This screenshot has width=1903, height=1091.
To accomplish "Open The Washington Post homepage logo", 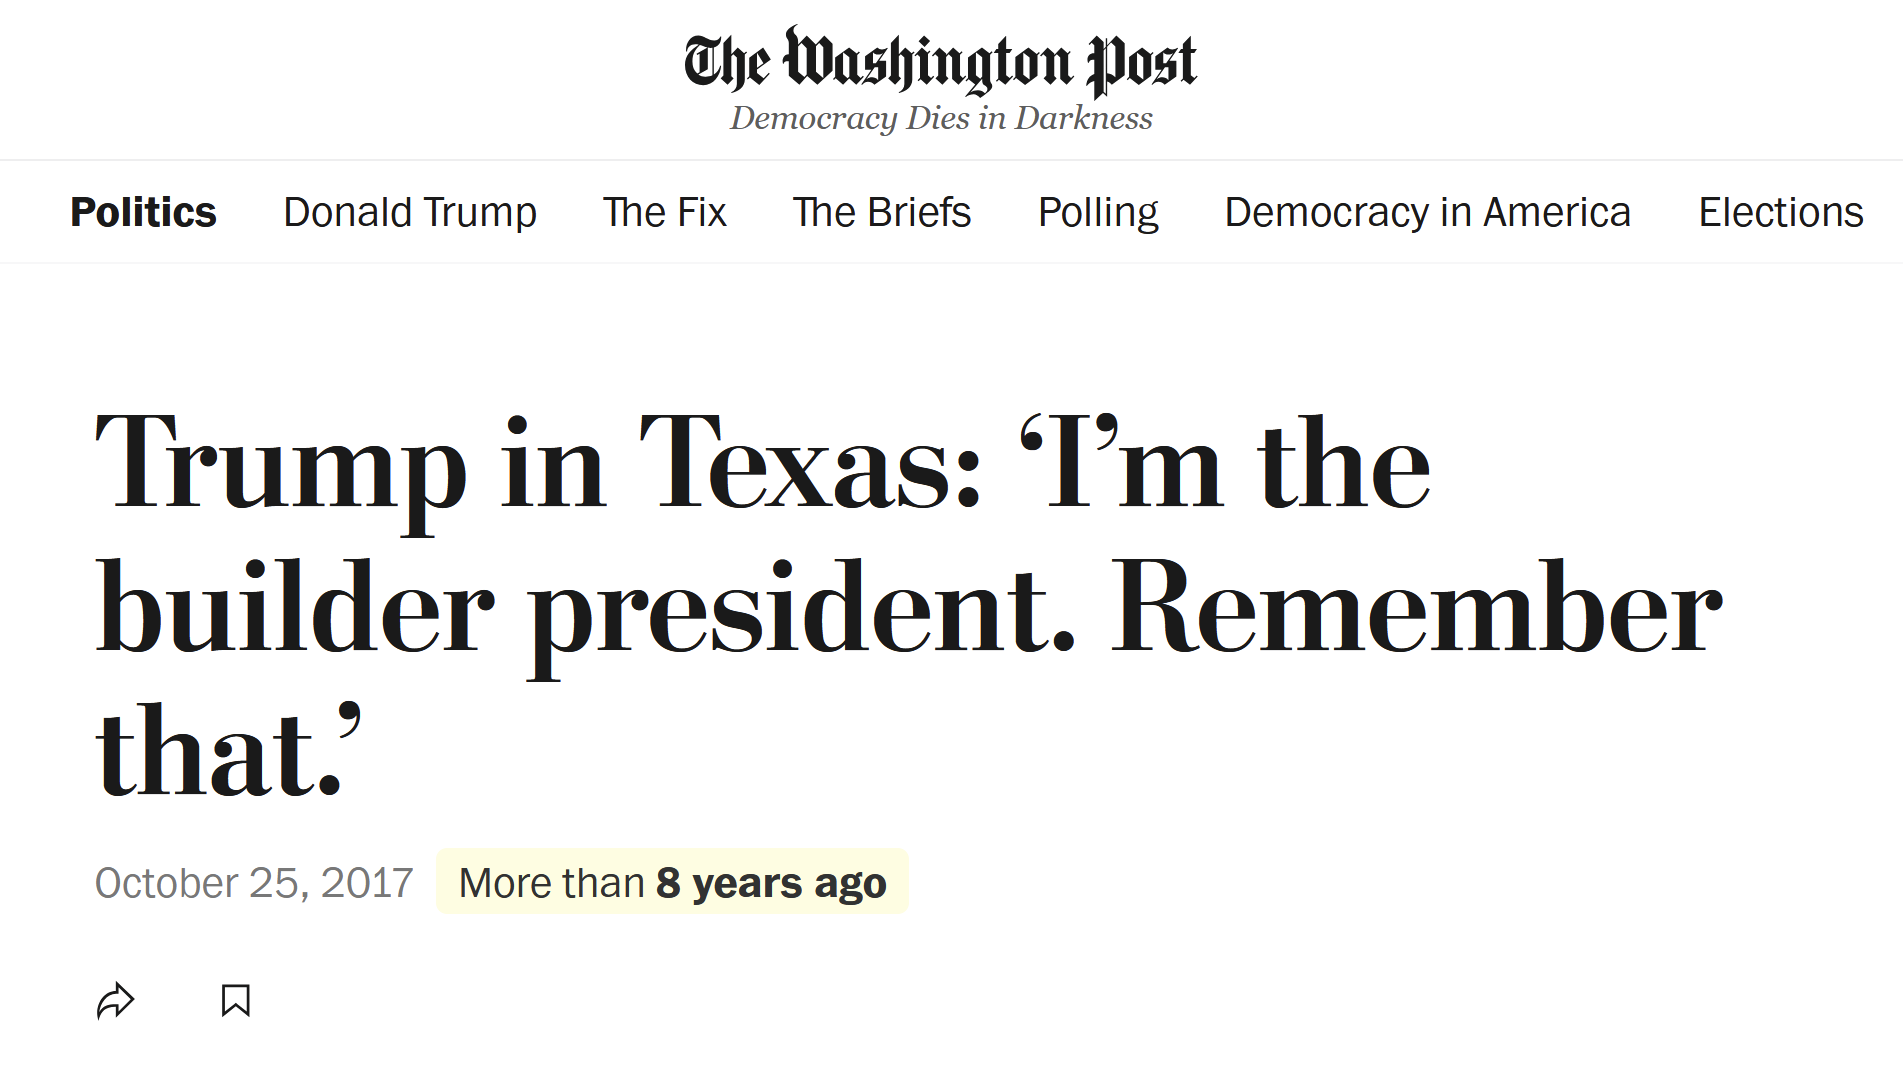I will 940,62.
